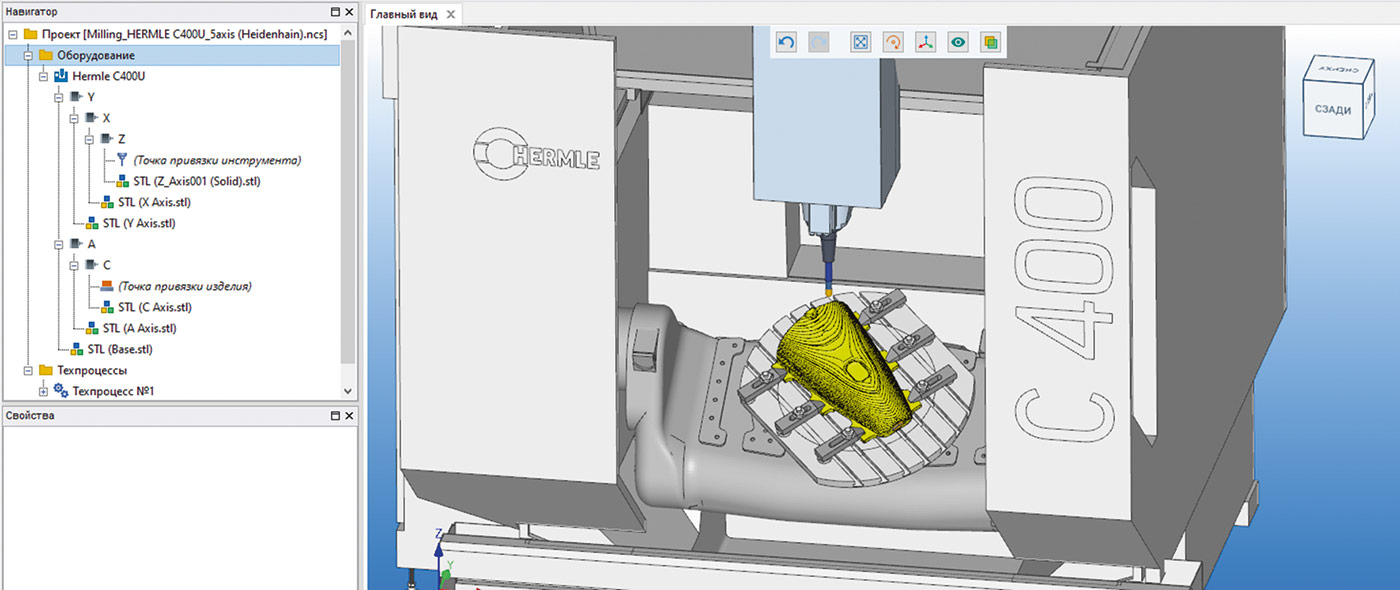Toggle visibility with the green eye icon
Viewport: 1400px width, 590px height.
pyautogui.click(x=959, y=43)
